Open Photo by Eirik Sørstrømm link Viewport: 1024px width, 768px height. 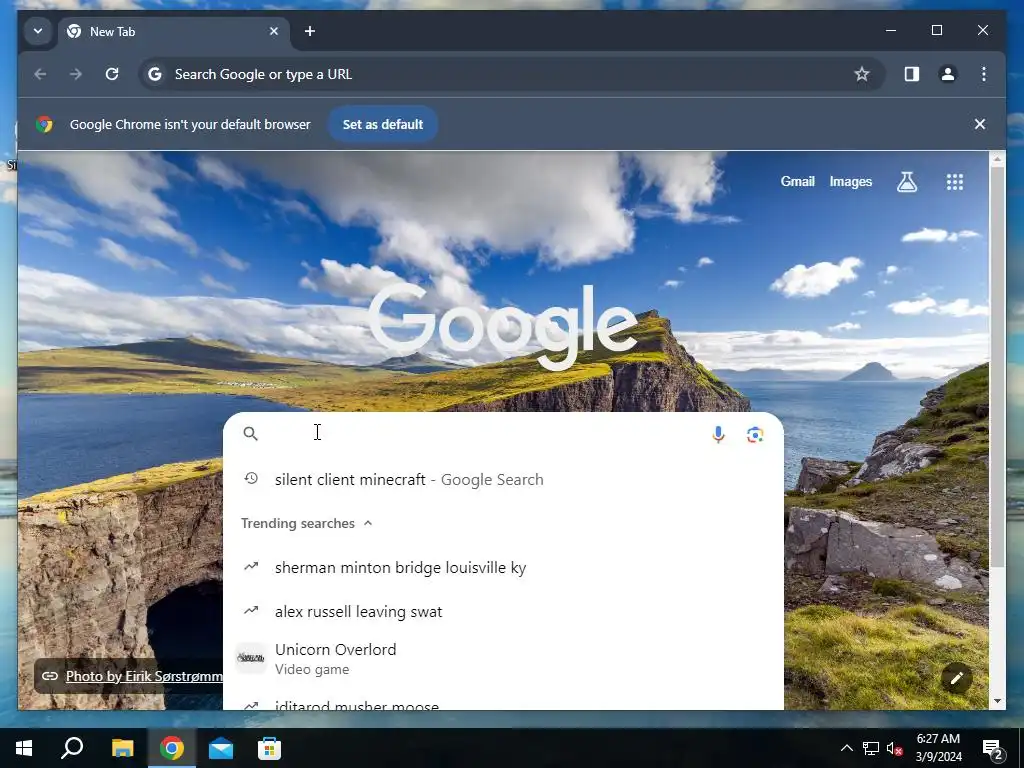click(144, 676)
